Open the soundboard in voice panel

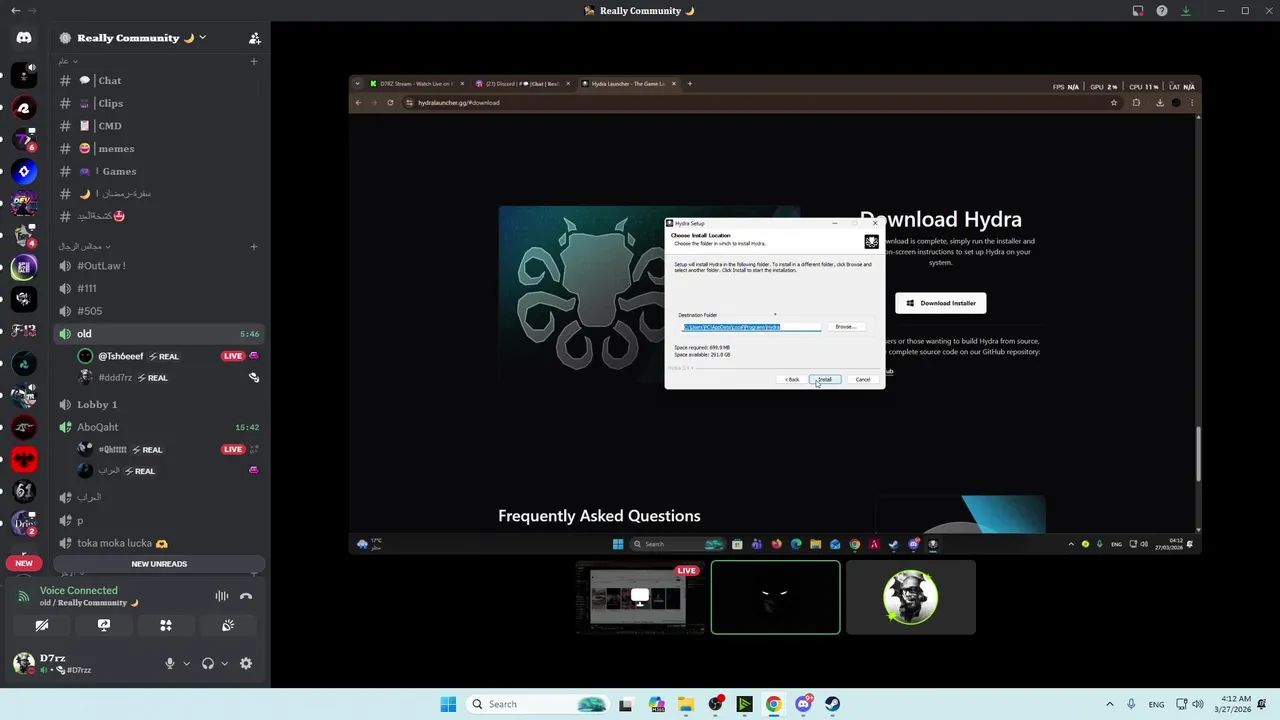228,625
